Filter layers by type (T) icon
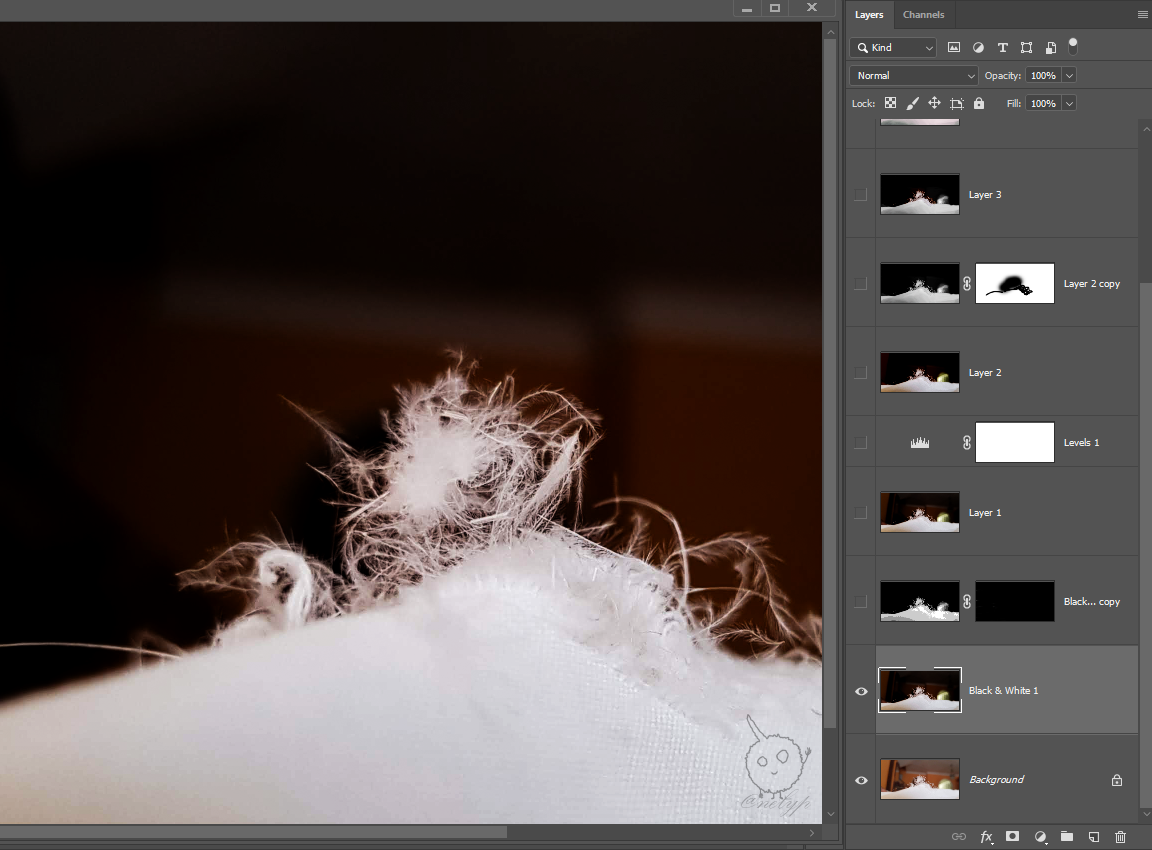The height and width of the screenshot is (850, 1152). 1002,48
